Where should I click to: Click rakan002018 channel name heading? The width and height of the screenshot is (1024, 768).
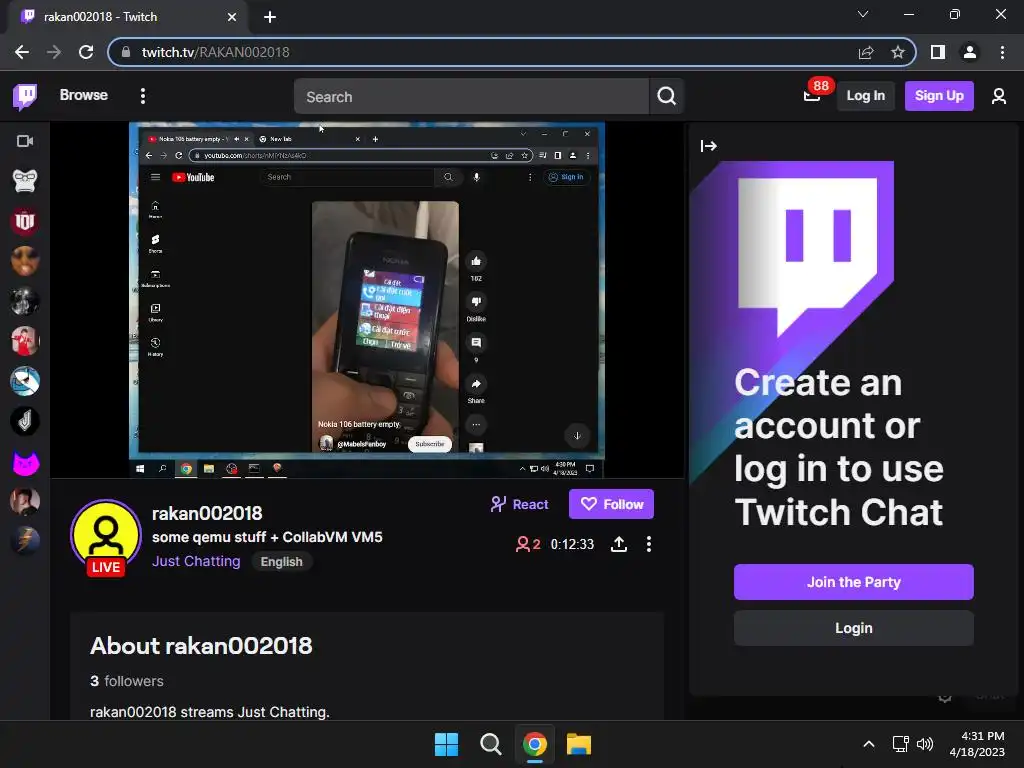pyautogui.click(x=207, y=513)
